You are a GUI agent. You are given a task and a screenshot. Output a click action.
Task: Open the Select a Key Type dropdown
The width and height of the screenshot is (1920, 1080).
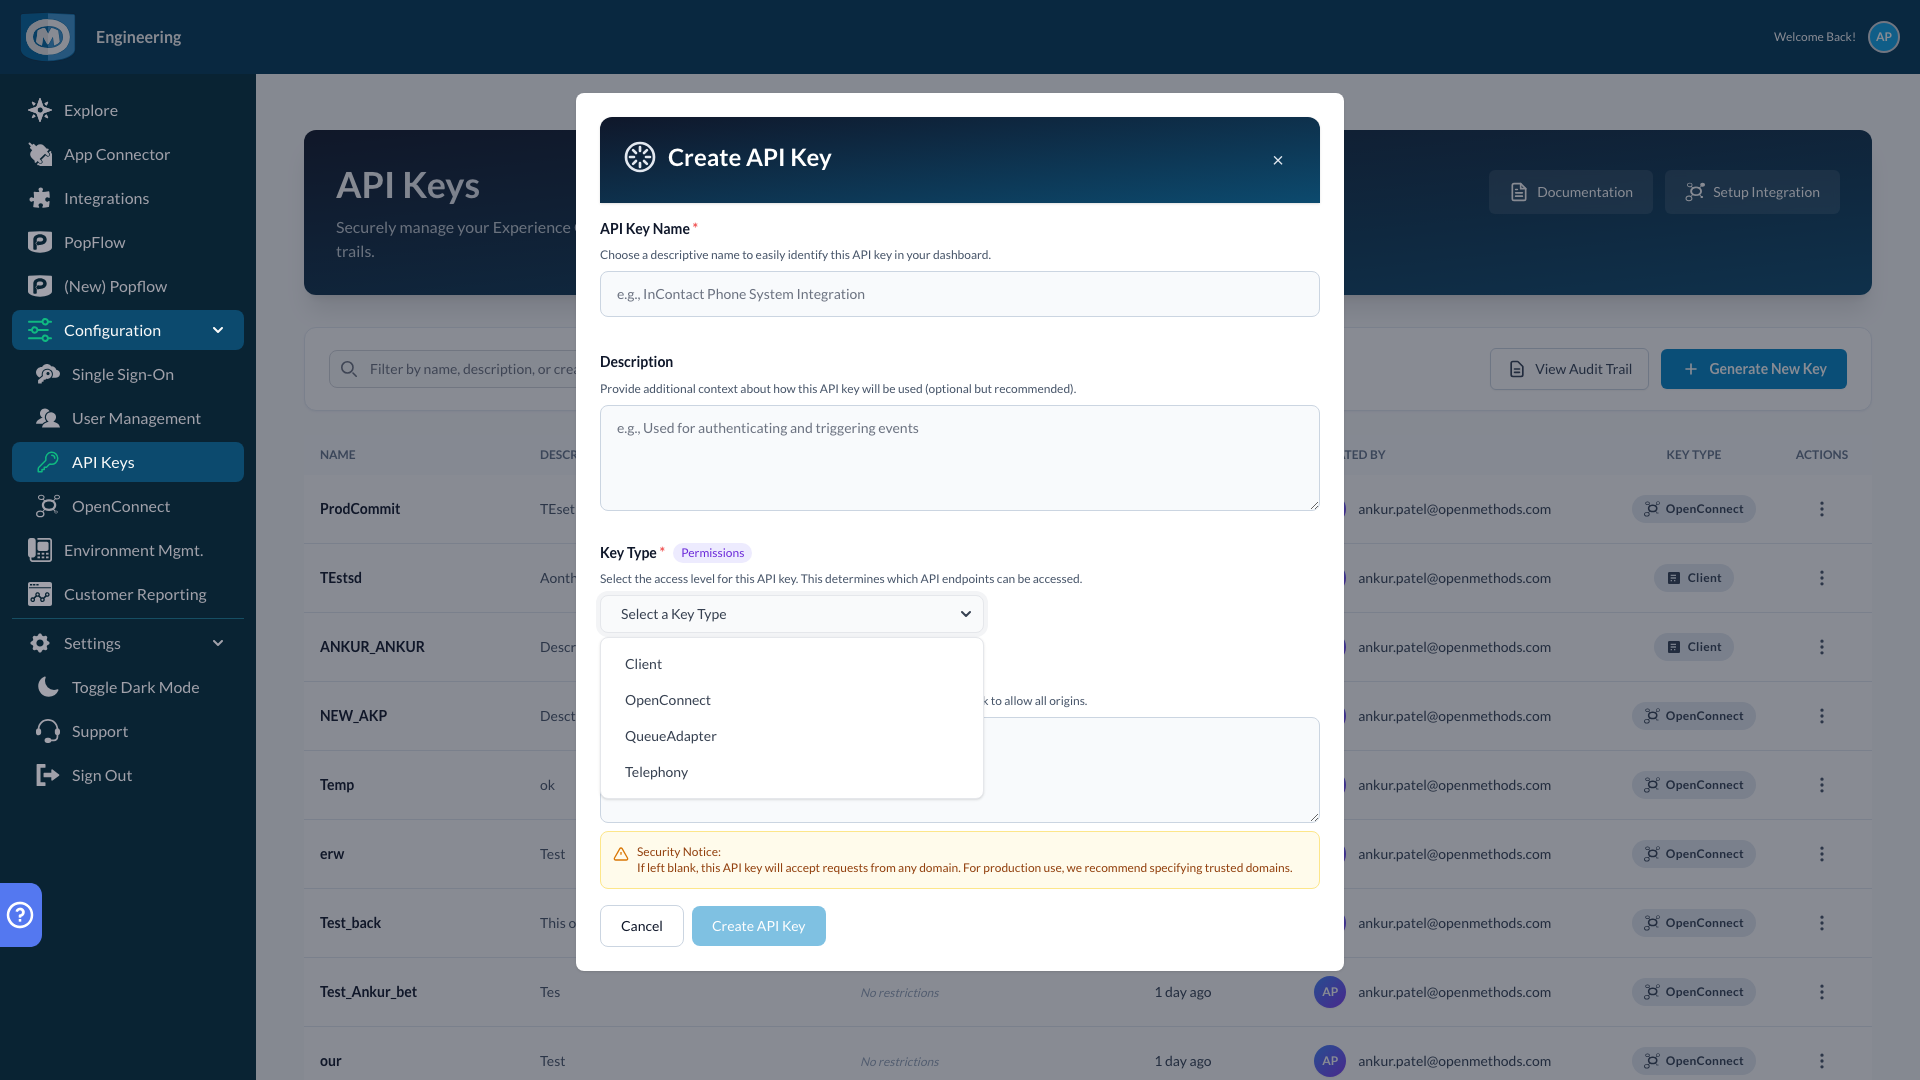(x=792, y=614)
